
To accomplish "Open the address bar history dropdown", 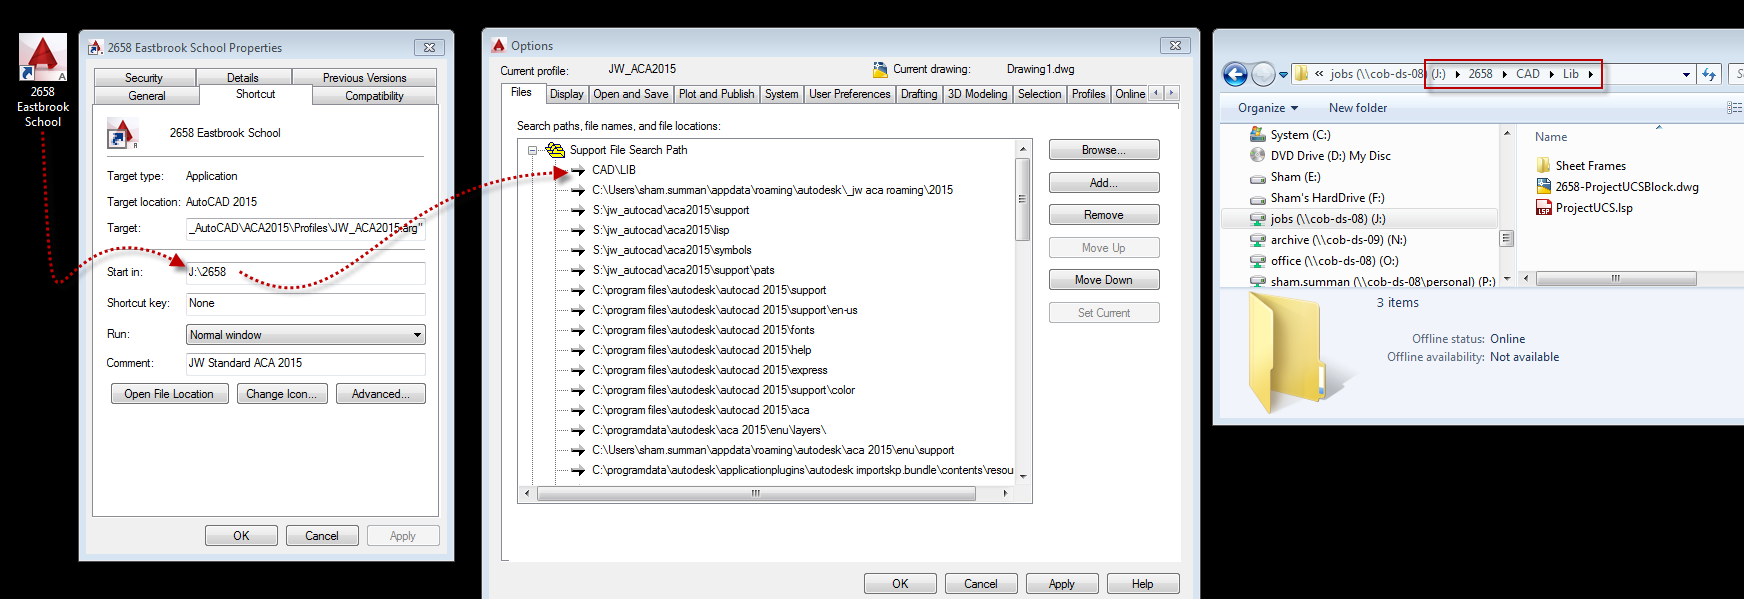I will (1686, 74).
